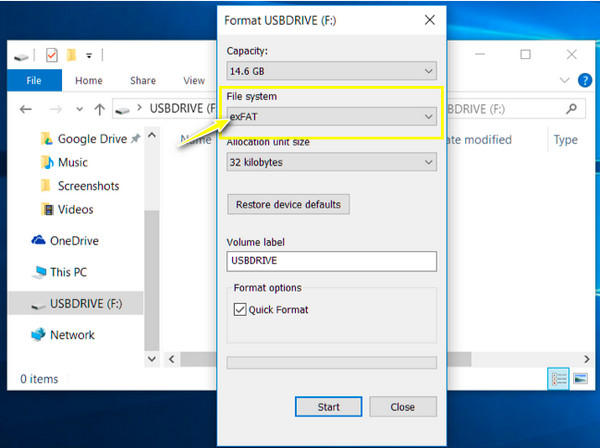Image resolution: width=600 pixels, height=448 pixels.
Task: Click drive icon in the address bar
Action: coord(122,110)
